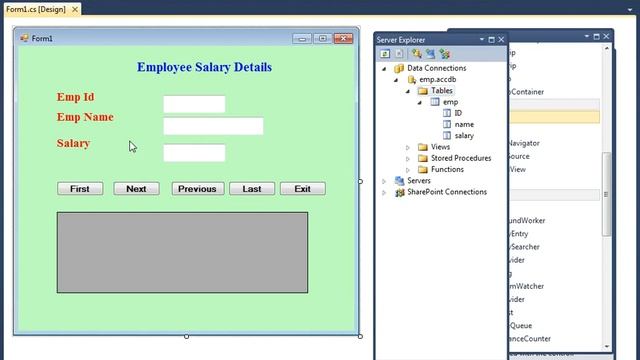This screenshot has width=640, height=360.
Task: Expand the Servers node
Action: click(x=384, y=181)
